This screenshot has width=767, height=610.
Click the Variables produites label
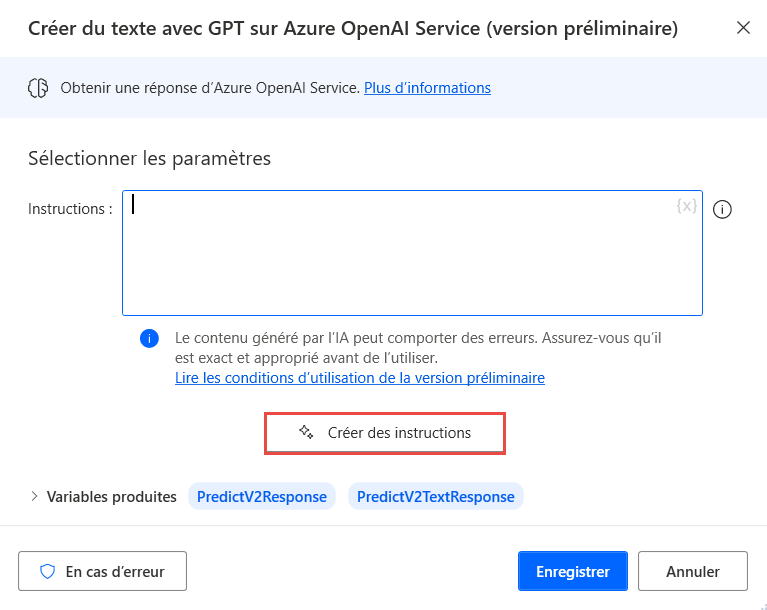click(111, 496)
